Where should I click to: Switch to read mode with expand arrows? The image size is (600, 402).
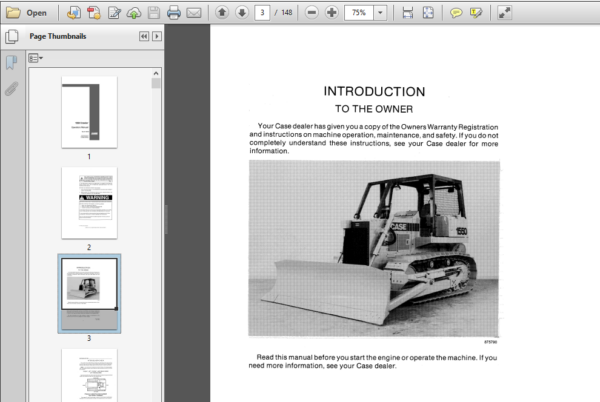[504, 13]
